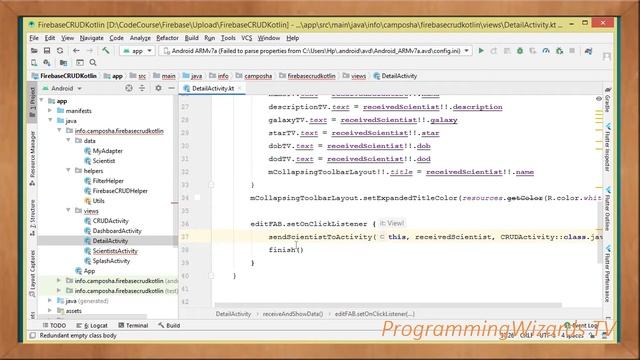Click the Attach debugger to process icon
The height and width of the screenshot is (360, 640).
tap(560, 51)
